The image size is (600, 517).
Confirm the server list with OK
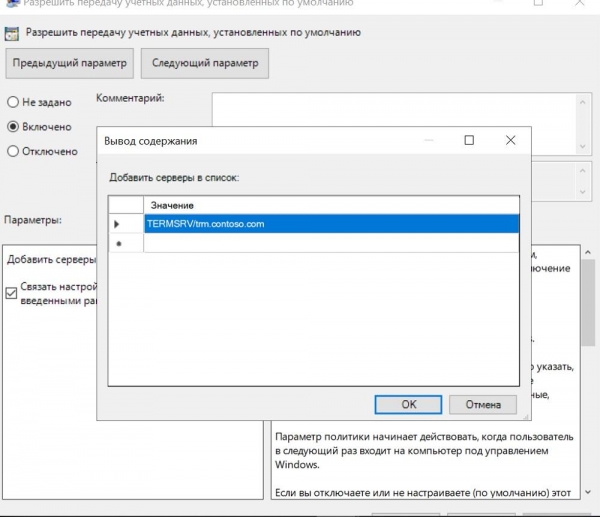pos(408,405)
